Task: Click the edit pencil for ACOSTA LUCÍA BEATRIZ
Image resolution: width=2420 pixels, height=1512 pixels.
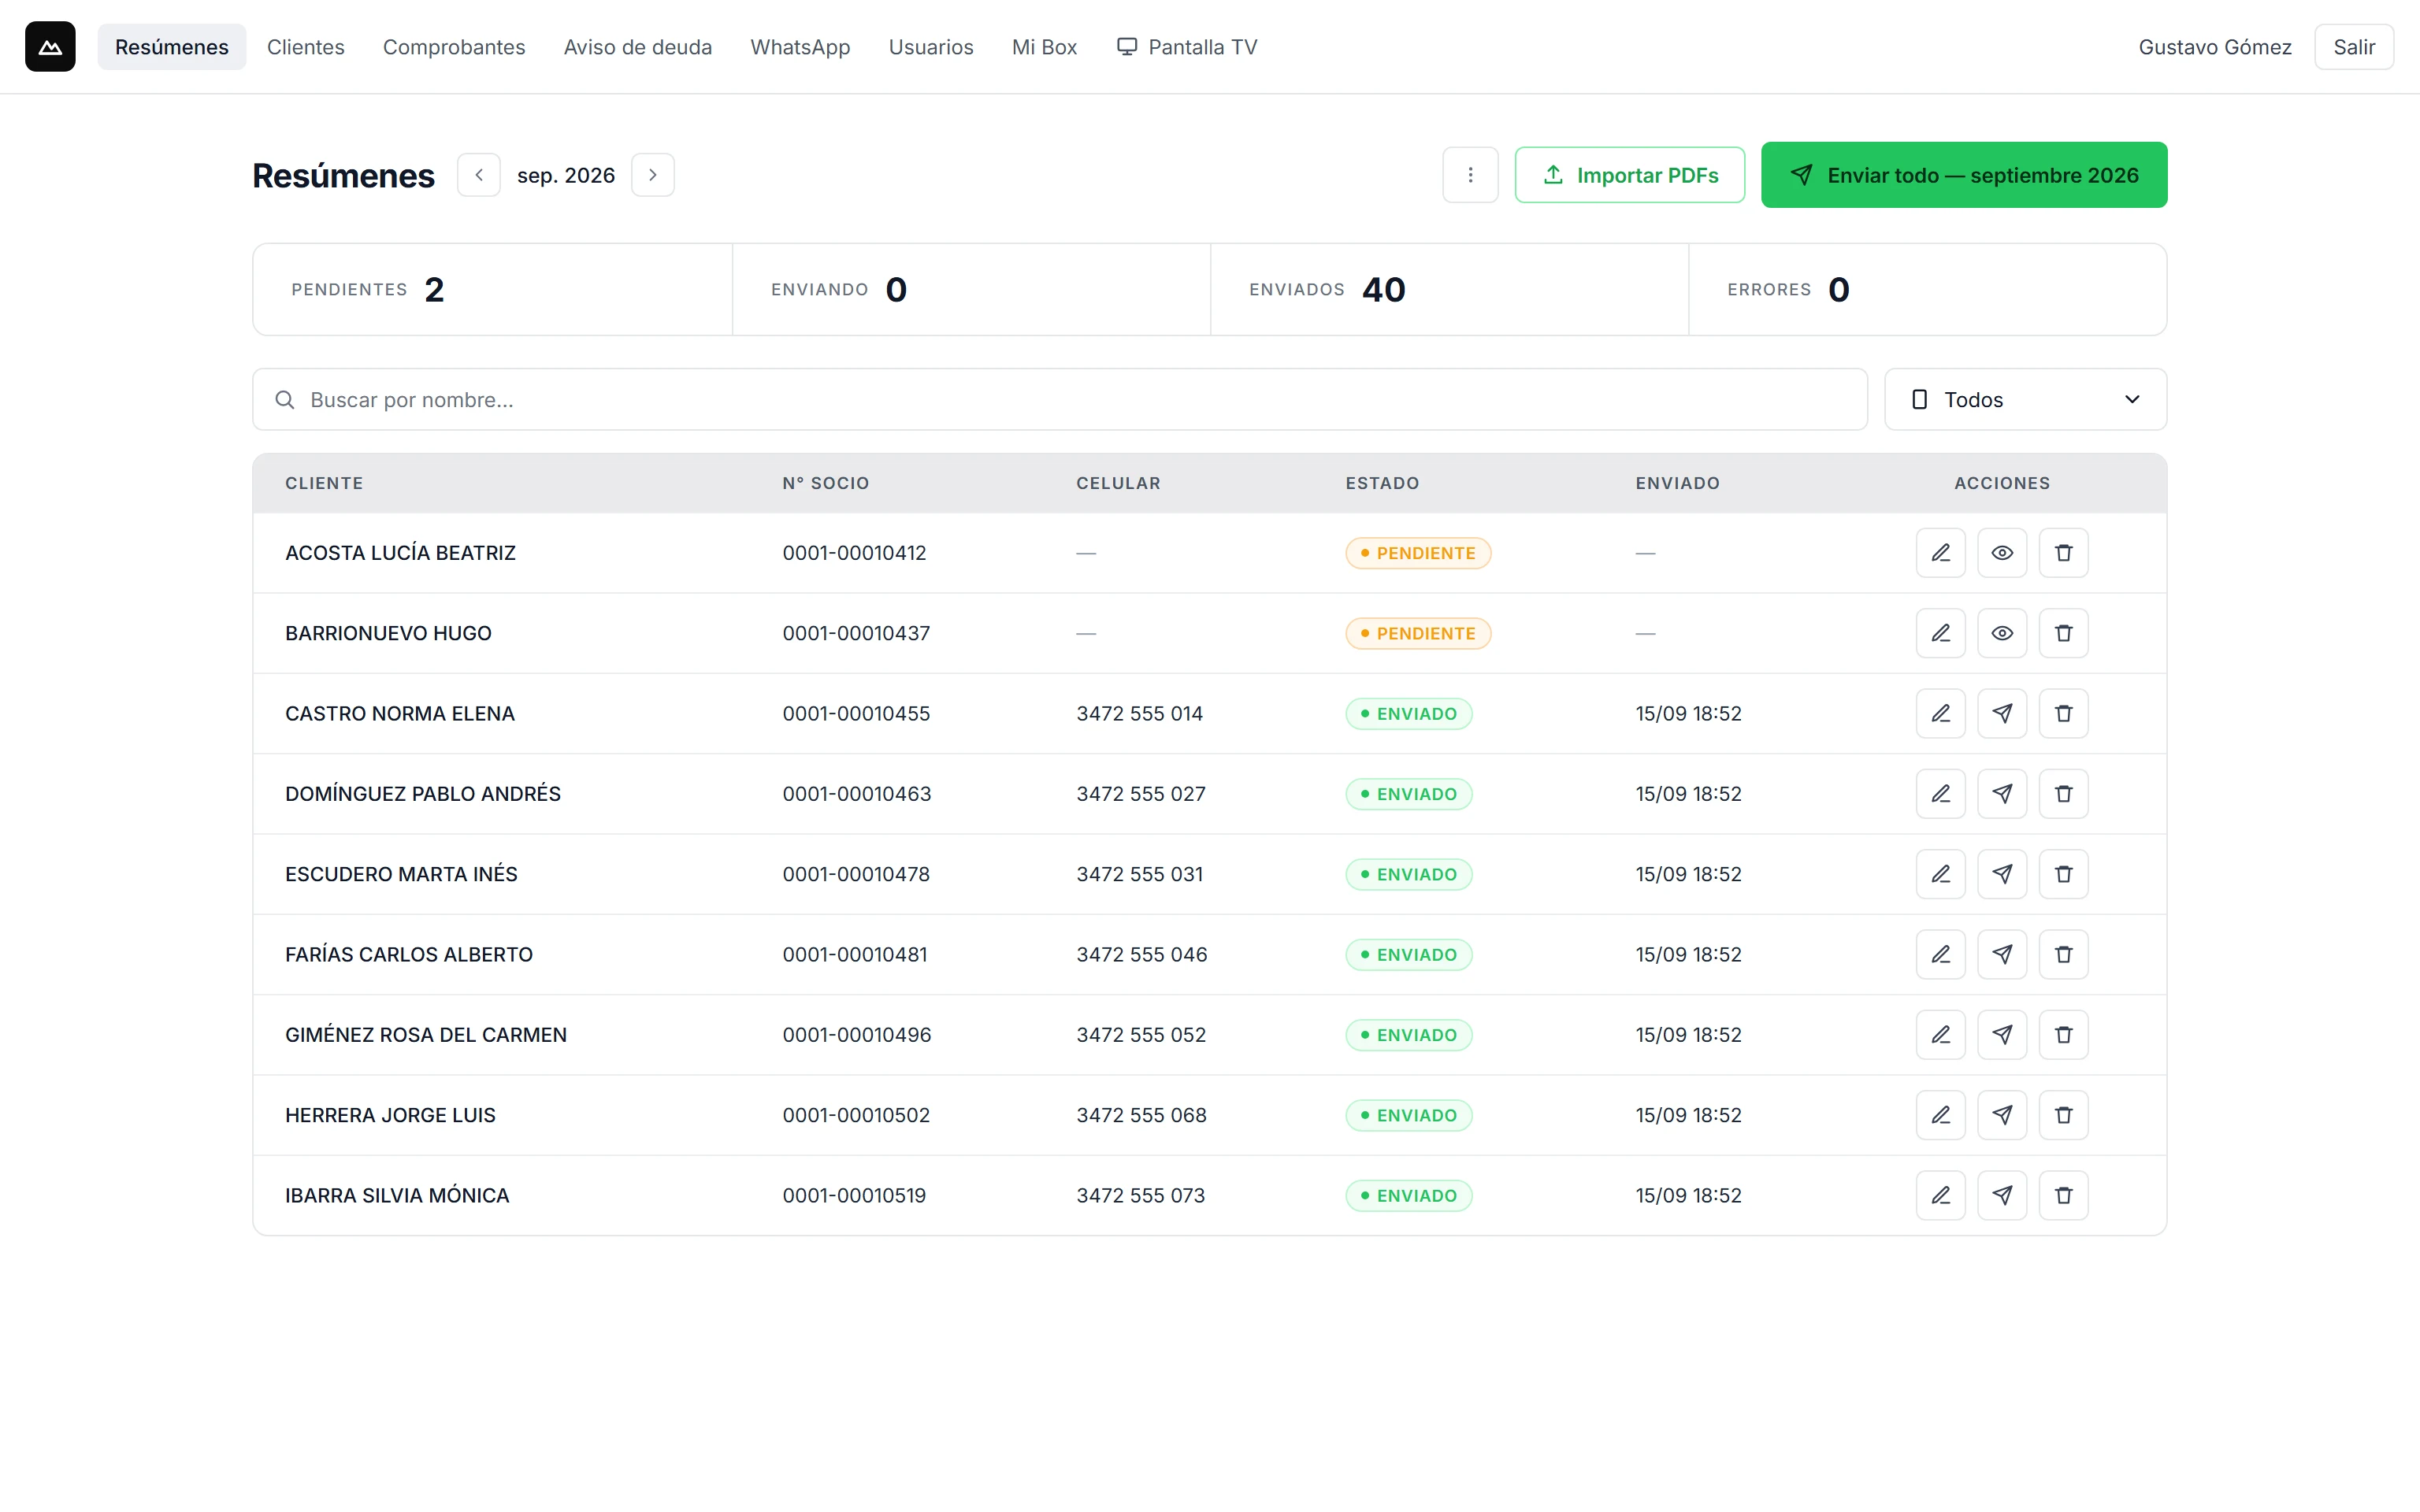Action: [1940, 553]
